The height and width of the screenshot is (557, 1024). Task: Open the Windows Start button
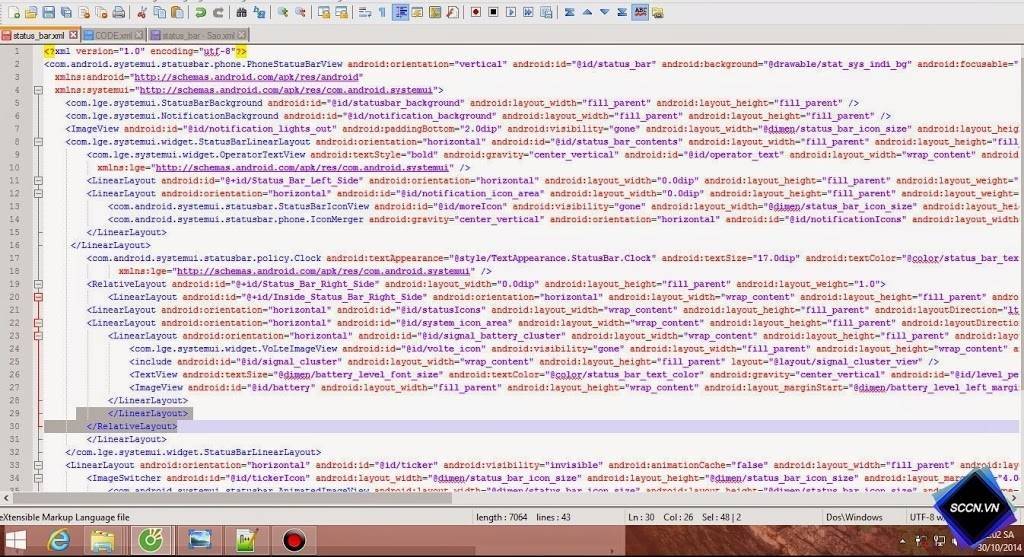point(14,541)
